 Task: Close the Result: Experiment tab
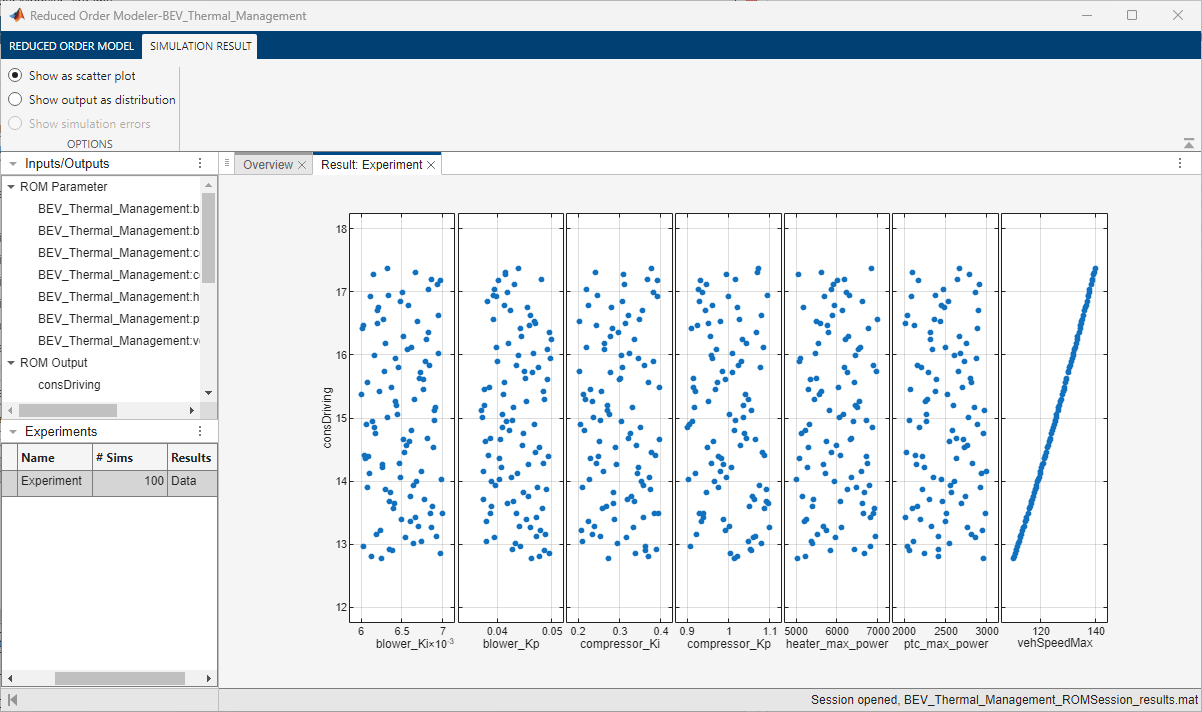434,163
